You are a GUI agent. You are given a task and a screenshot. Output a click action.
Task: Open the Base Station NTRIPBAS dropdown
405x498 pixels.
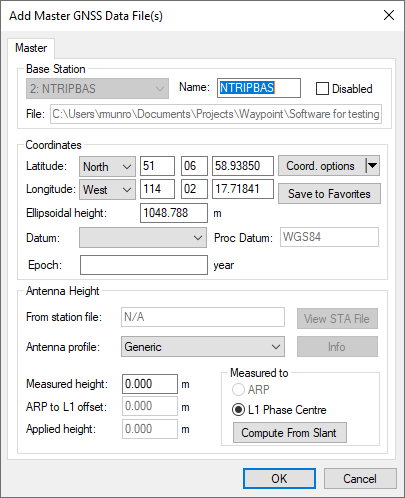pyautogui.click(x=97, y=89)
